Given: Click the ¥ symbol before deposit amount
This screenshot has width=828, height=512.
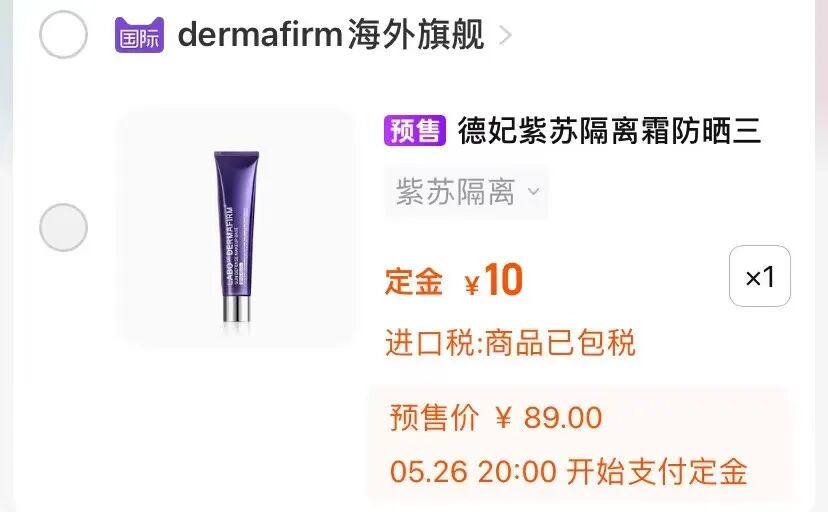Looking at the screenshot, I should click(x=472, y=285).
